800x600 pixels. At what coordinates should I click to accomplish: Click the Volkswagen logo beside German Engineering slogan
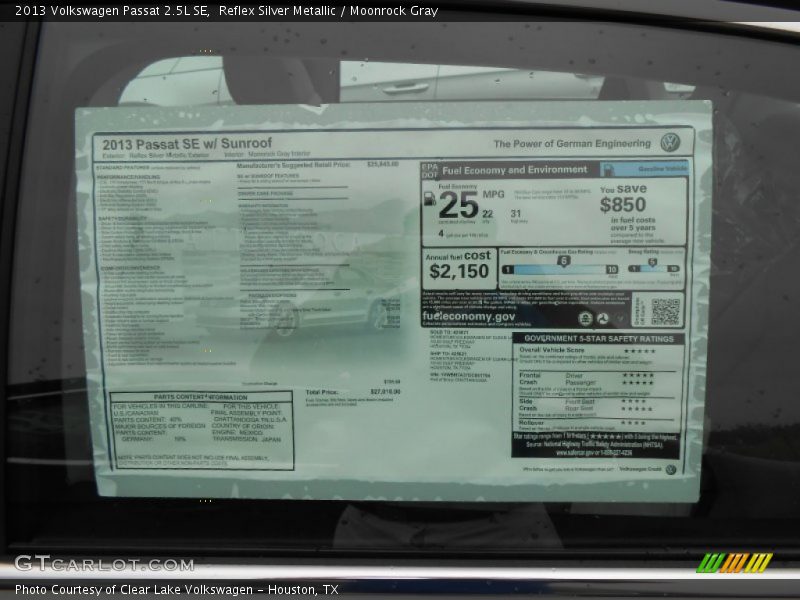pyautogui.click(x=670, y=142)
